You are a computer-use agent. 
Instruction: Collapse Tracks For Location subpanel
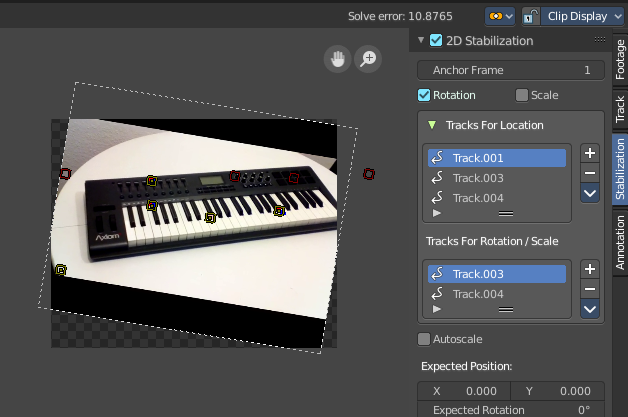(432, 125)
